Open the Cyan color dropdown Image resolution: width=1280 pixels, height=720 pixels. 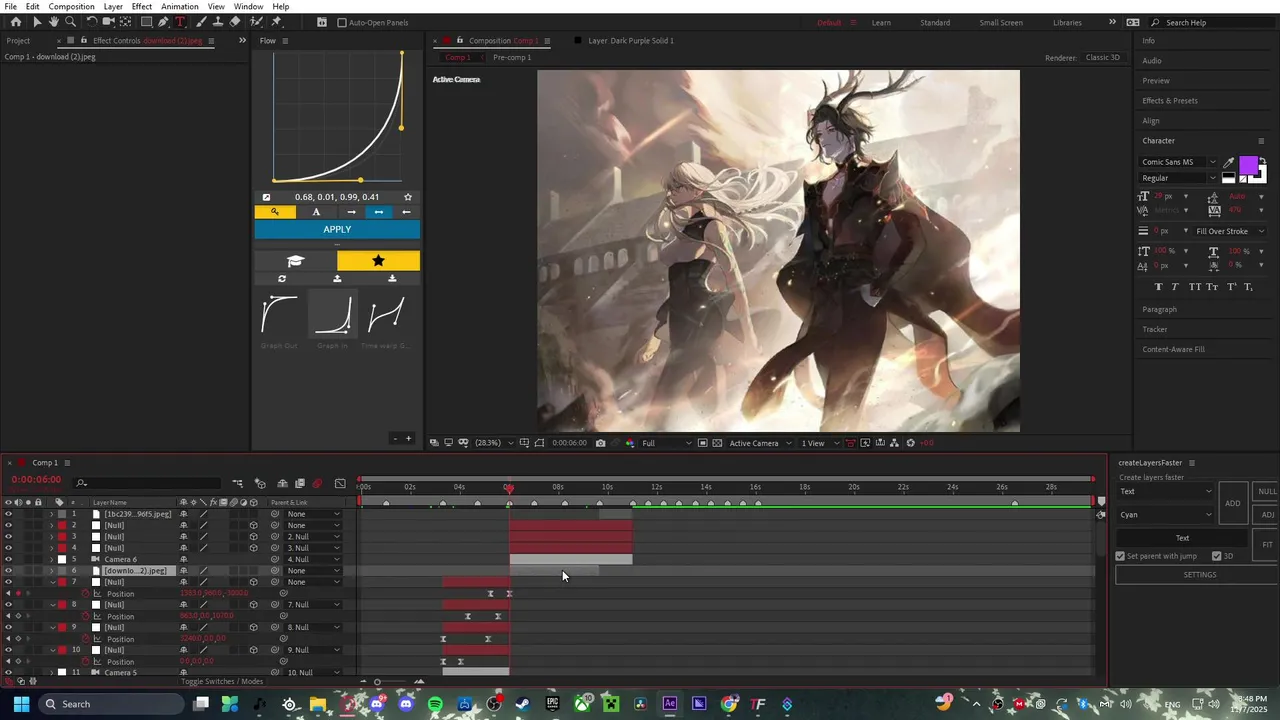1165,515
